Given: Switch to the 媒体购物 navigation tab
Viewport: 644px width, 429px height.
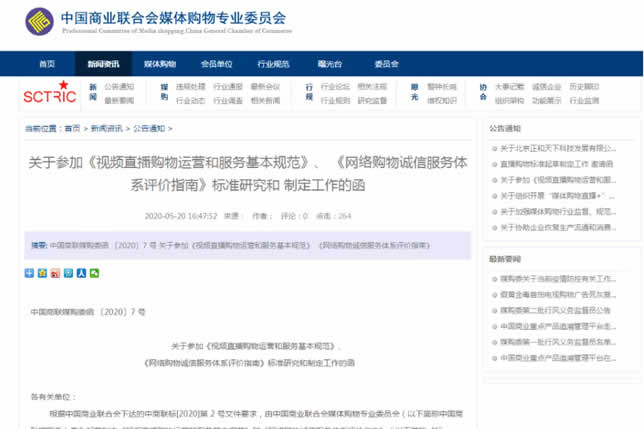Looking at the screenshot, I should coord(160,63).
